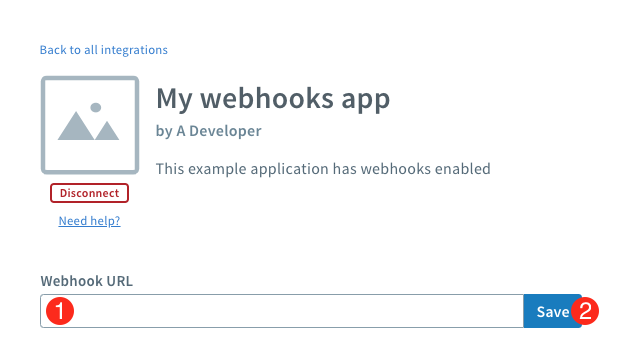643x361 pixels.
Task: Click the app logo placeholder image
Action: point(90,125)
